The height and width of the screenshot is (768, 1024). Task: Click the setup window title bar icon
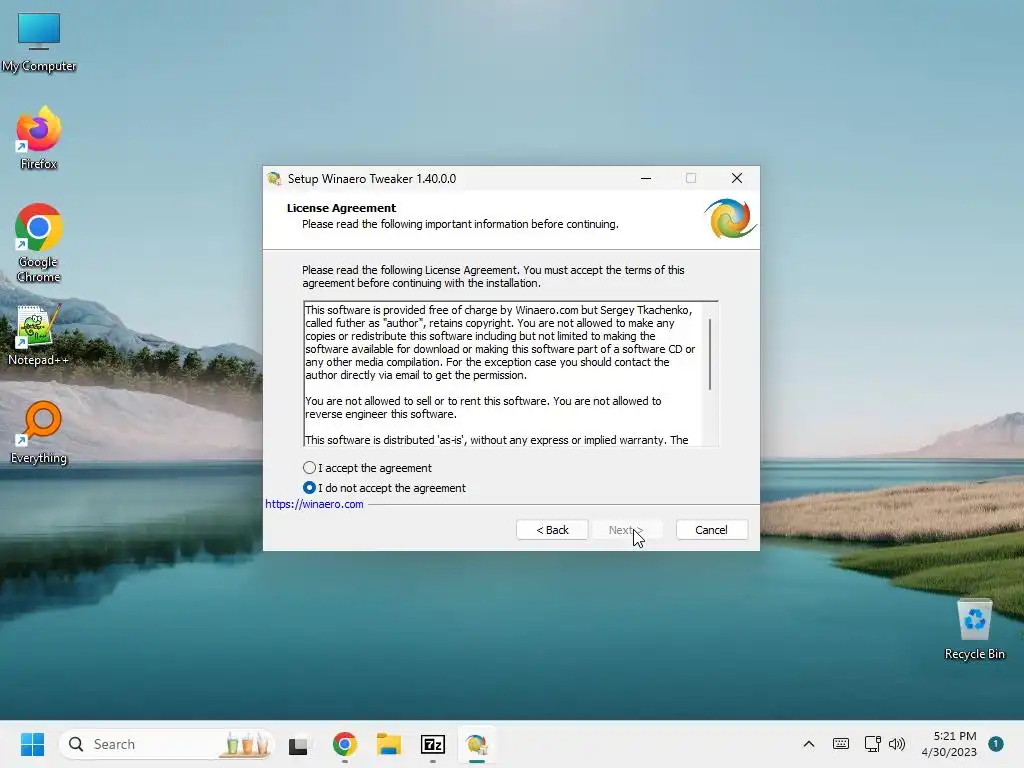pos(274,179)
